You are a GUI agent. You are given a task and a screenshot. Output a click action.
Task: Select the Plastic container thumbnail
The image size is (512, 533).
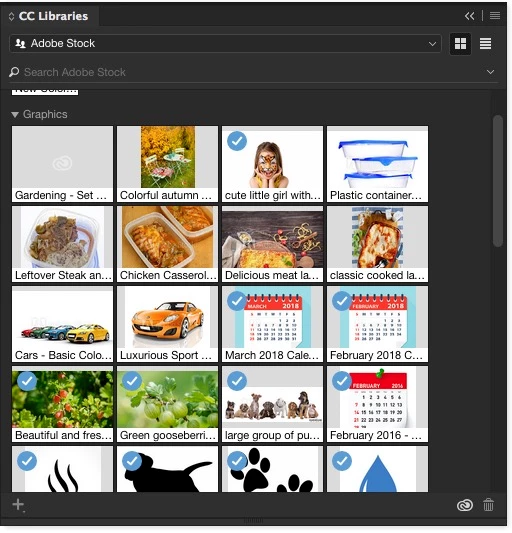(377, 164)
